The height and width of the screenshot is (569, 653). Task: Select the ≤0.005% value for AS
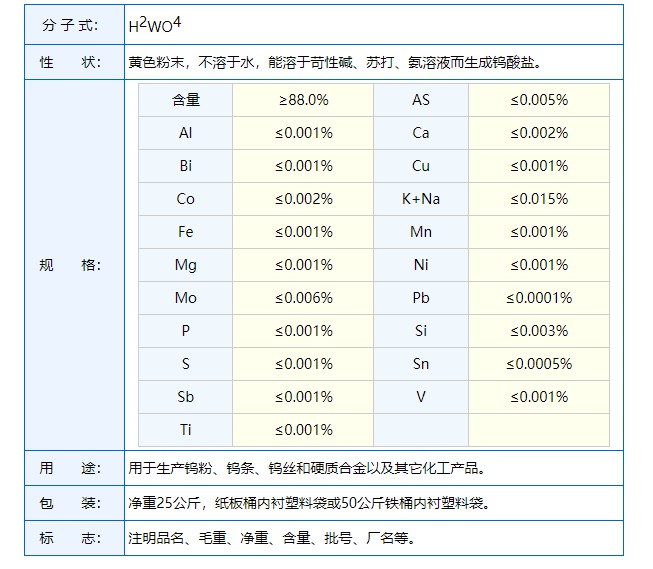tap(539, 100)
